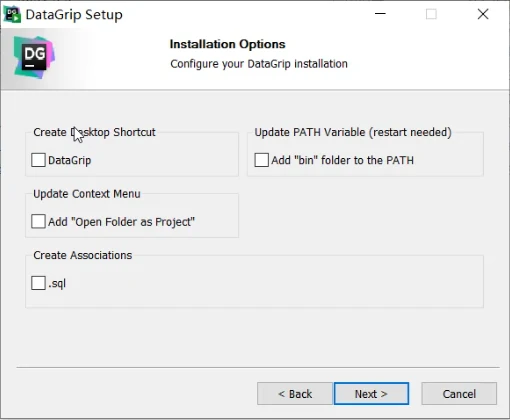
Task: Minimize the DataGrip Setup window
Action: point(380,14)
